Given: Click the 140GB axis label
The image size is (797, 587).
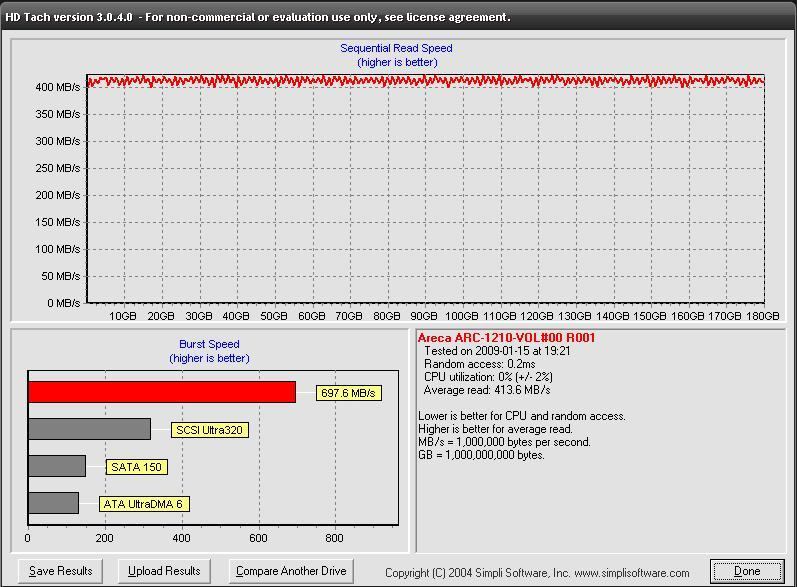Looking at the screenshot, I should click(x=612, y=316).
